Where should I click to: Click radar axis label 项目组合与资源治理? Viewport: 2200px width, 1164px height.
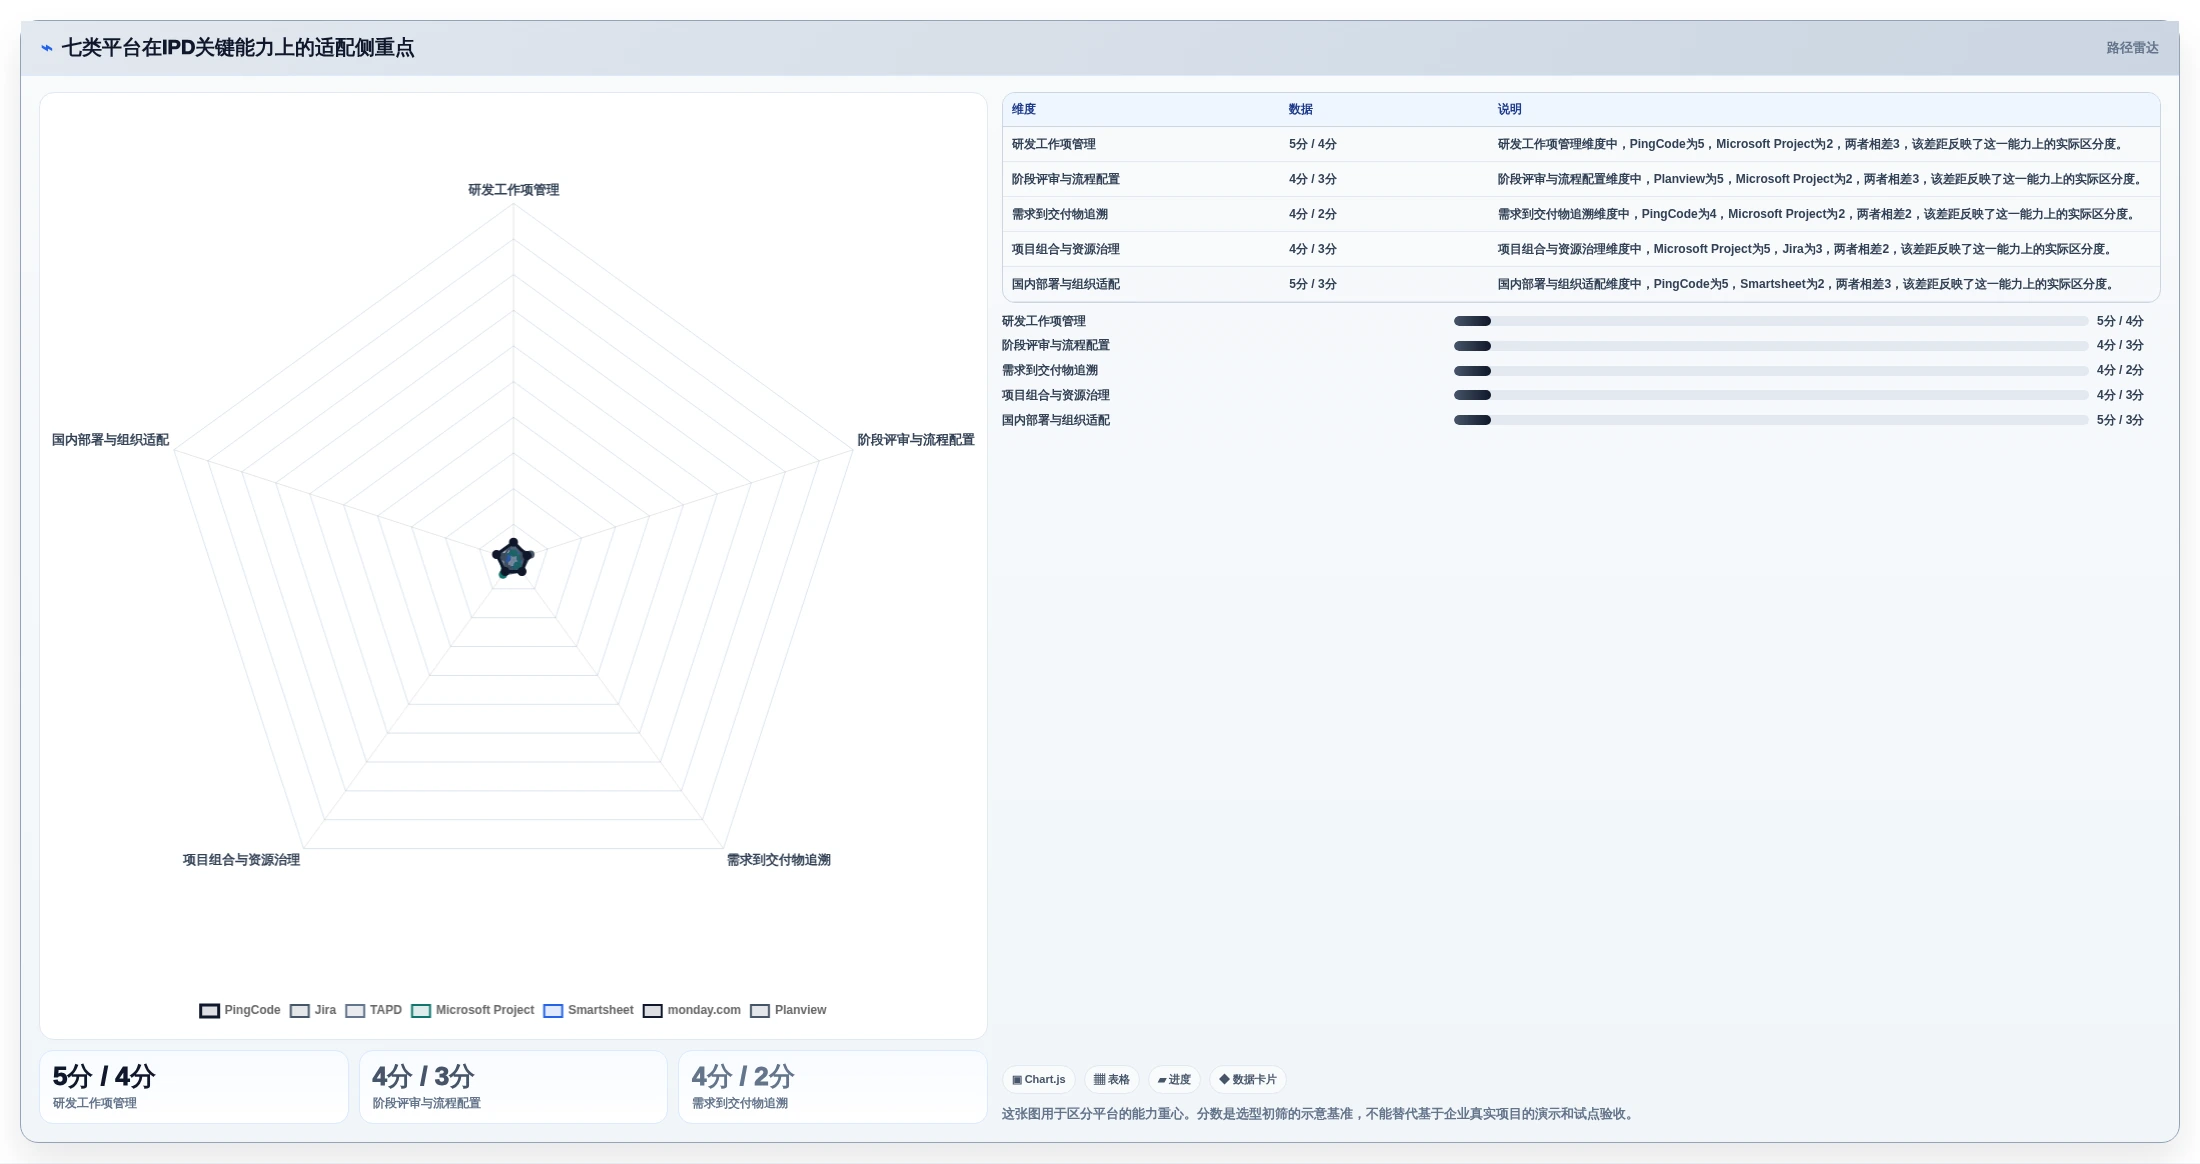coord(241,860)
